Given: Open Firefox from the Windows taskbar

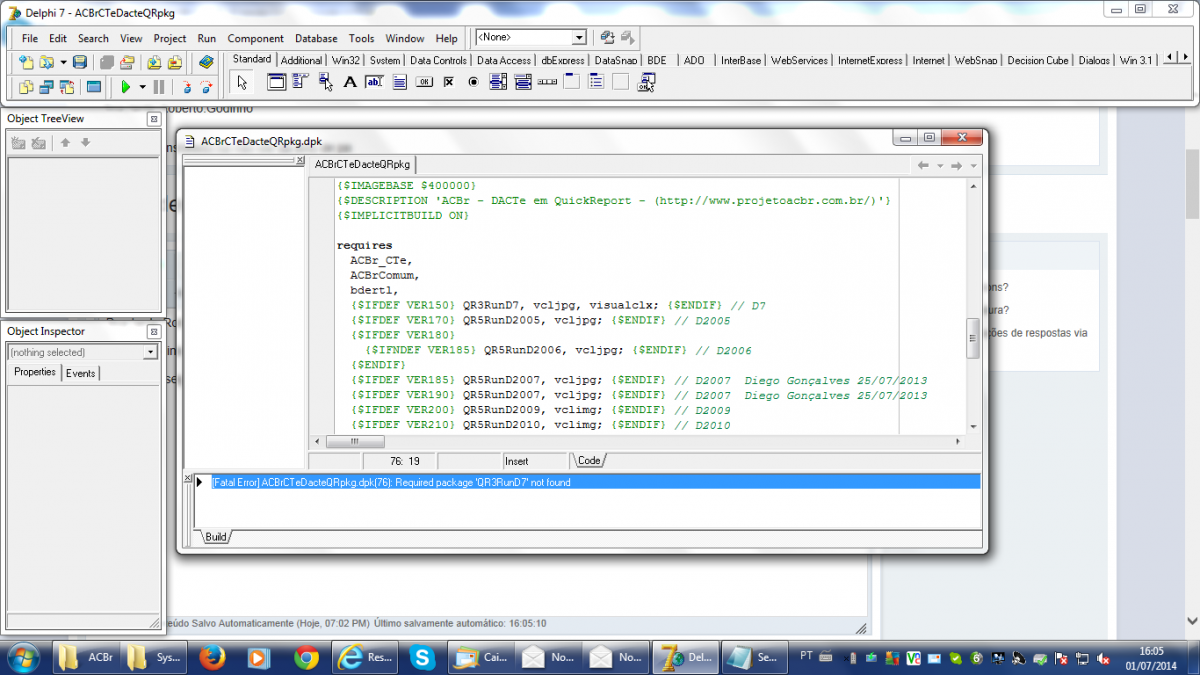Looking at the screenshot, I should pyautogui.click(x=211, y=657).
